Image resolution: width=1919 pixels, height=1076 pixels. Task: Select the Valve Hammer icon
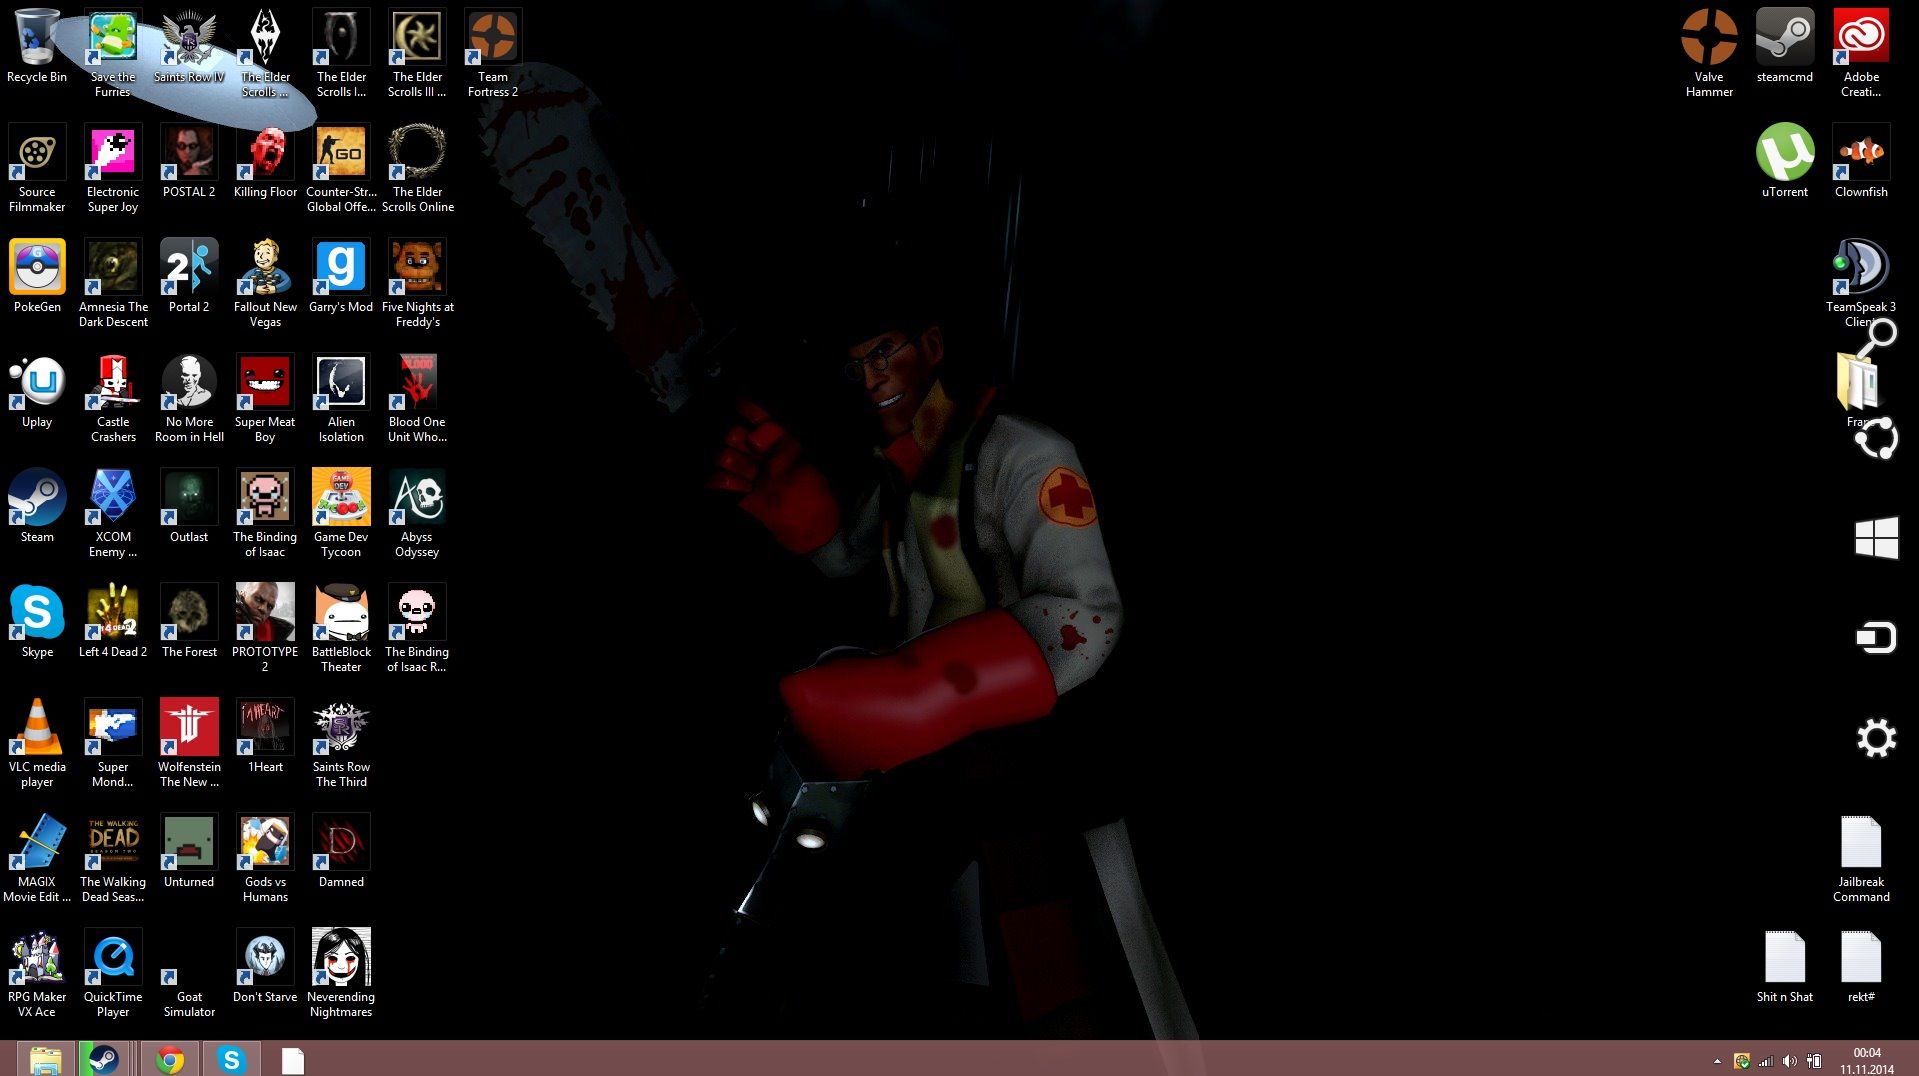point(1709,40)
